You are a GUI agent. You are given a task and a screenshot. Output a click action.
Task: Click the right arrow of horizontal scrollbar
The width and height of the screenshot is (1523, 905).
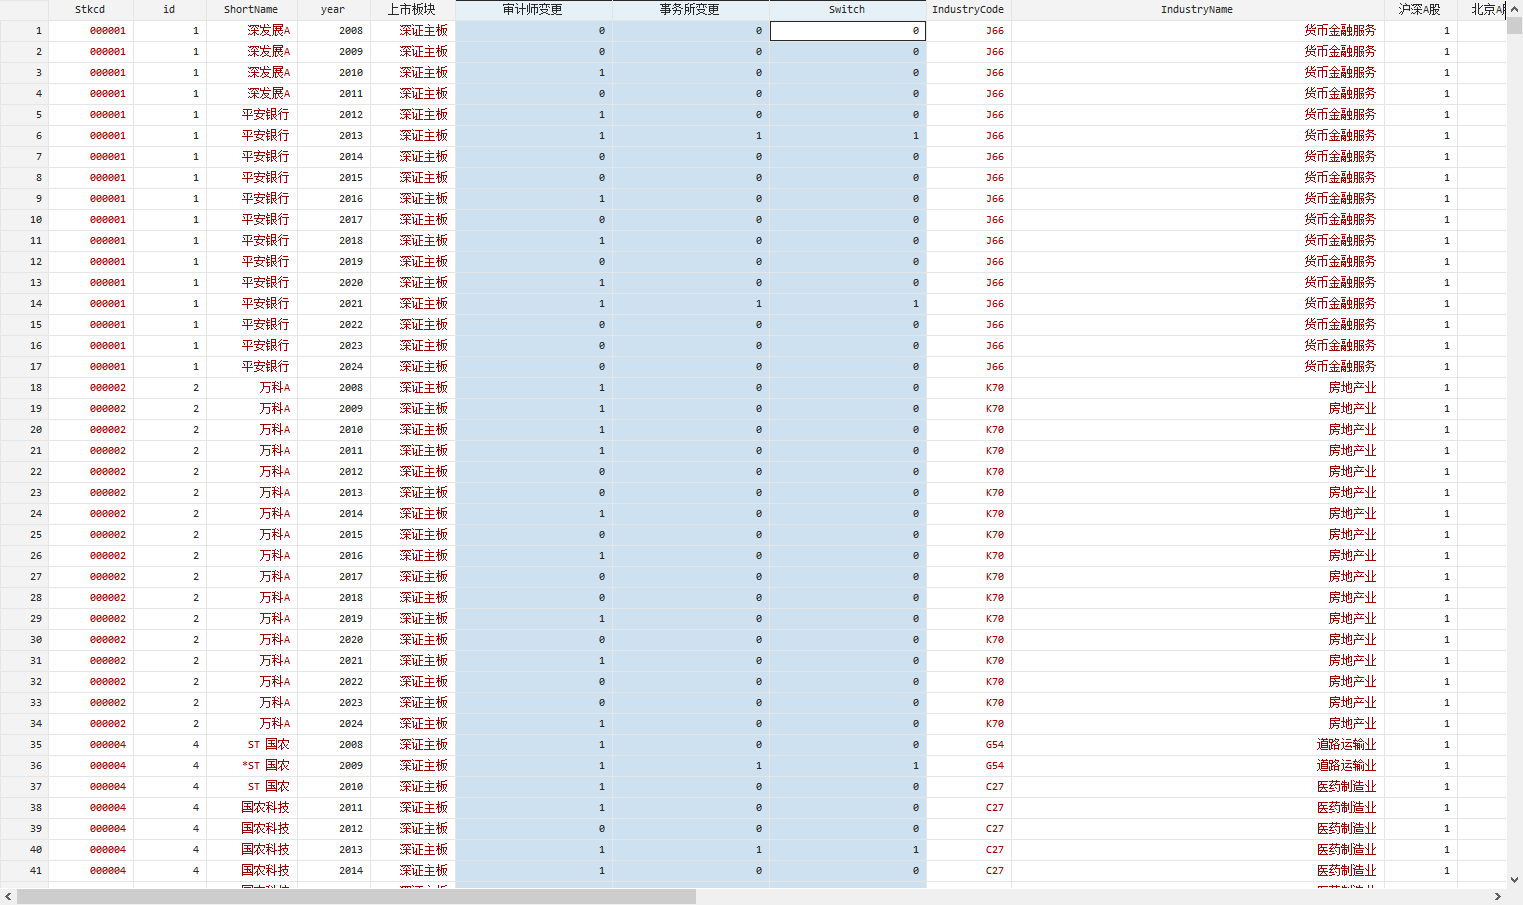click(1498, 897)
